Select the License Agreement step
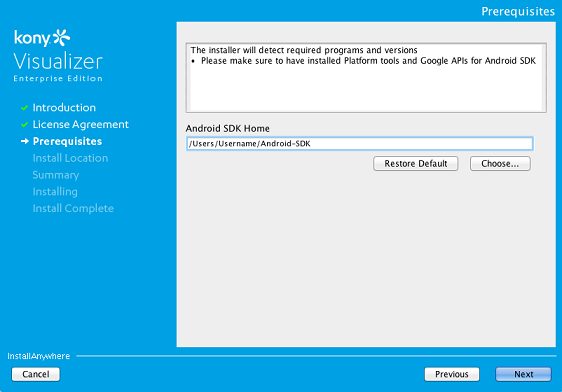Viewport: 562px width, 392px height. coord(80,124)
